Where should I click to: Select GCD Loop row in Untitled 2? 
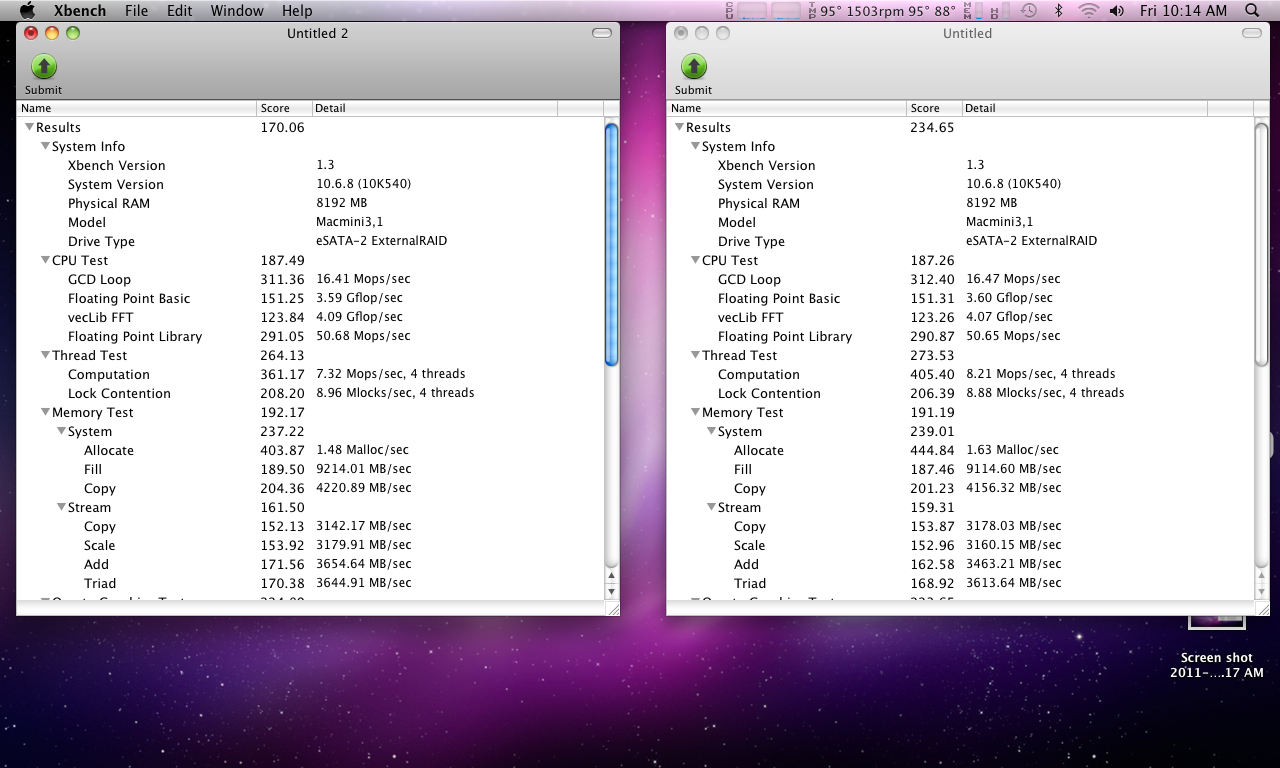click(311, 279)
